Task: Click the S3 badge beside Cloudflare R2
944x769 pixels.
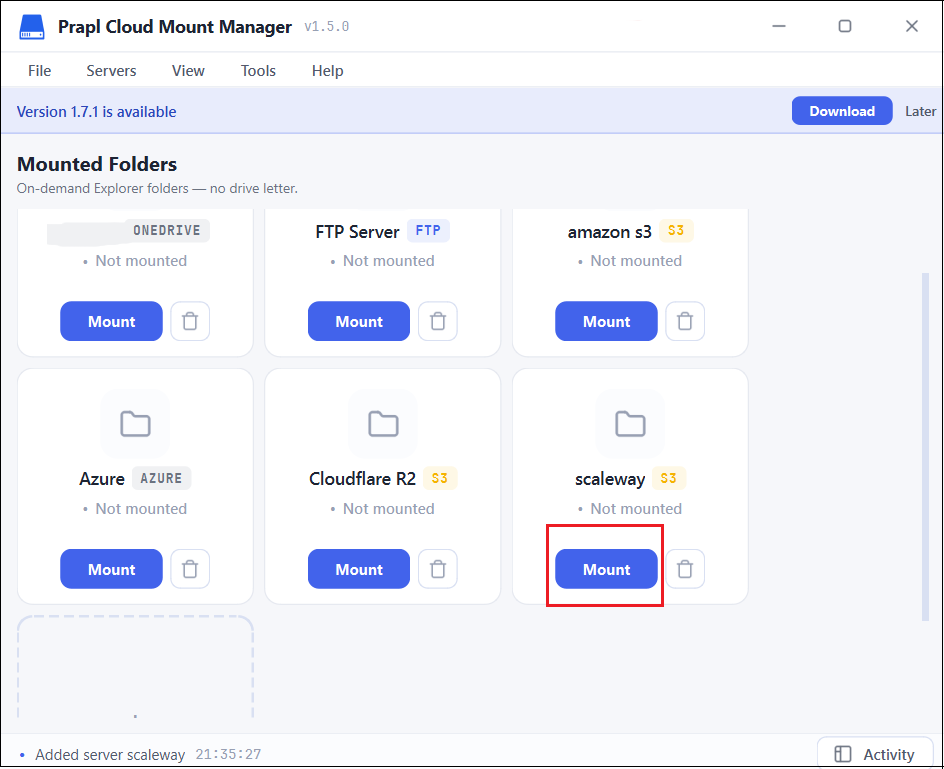Action: (x=440, y=478)
